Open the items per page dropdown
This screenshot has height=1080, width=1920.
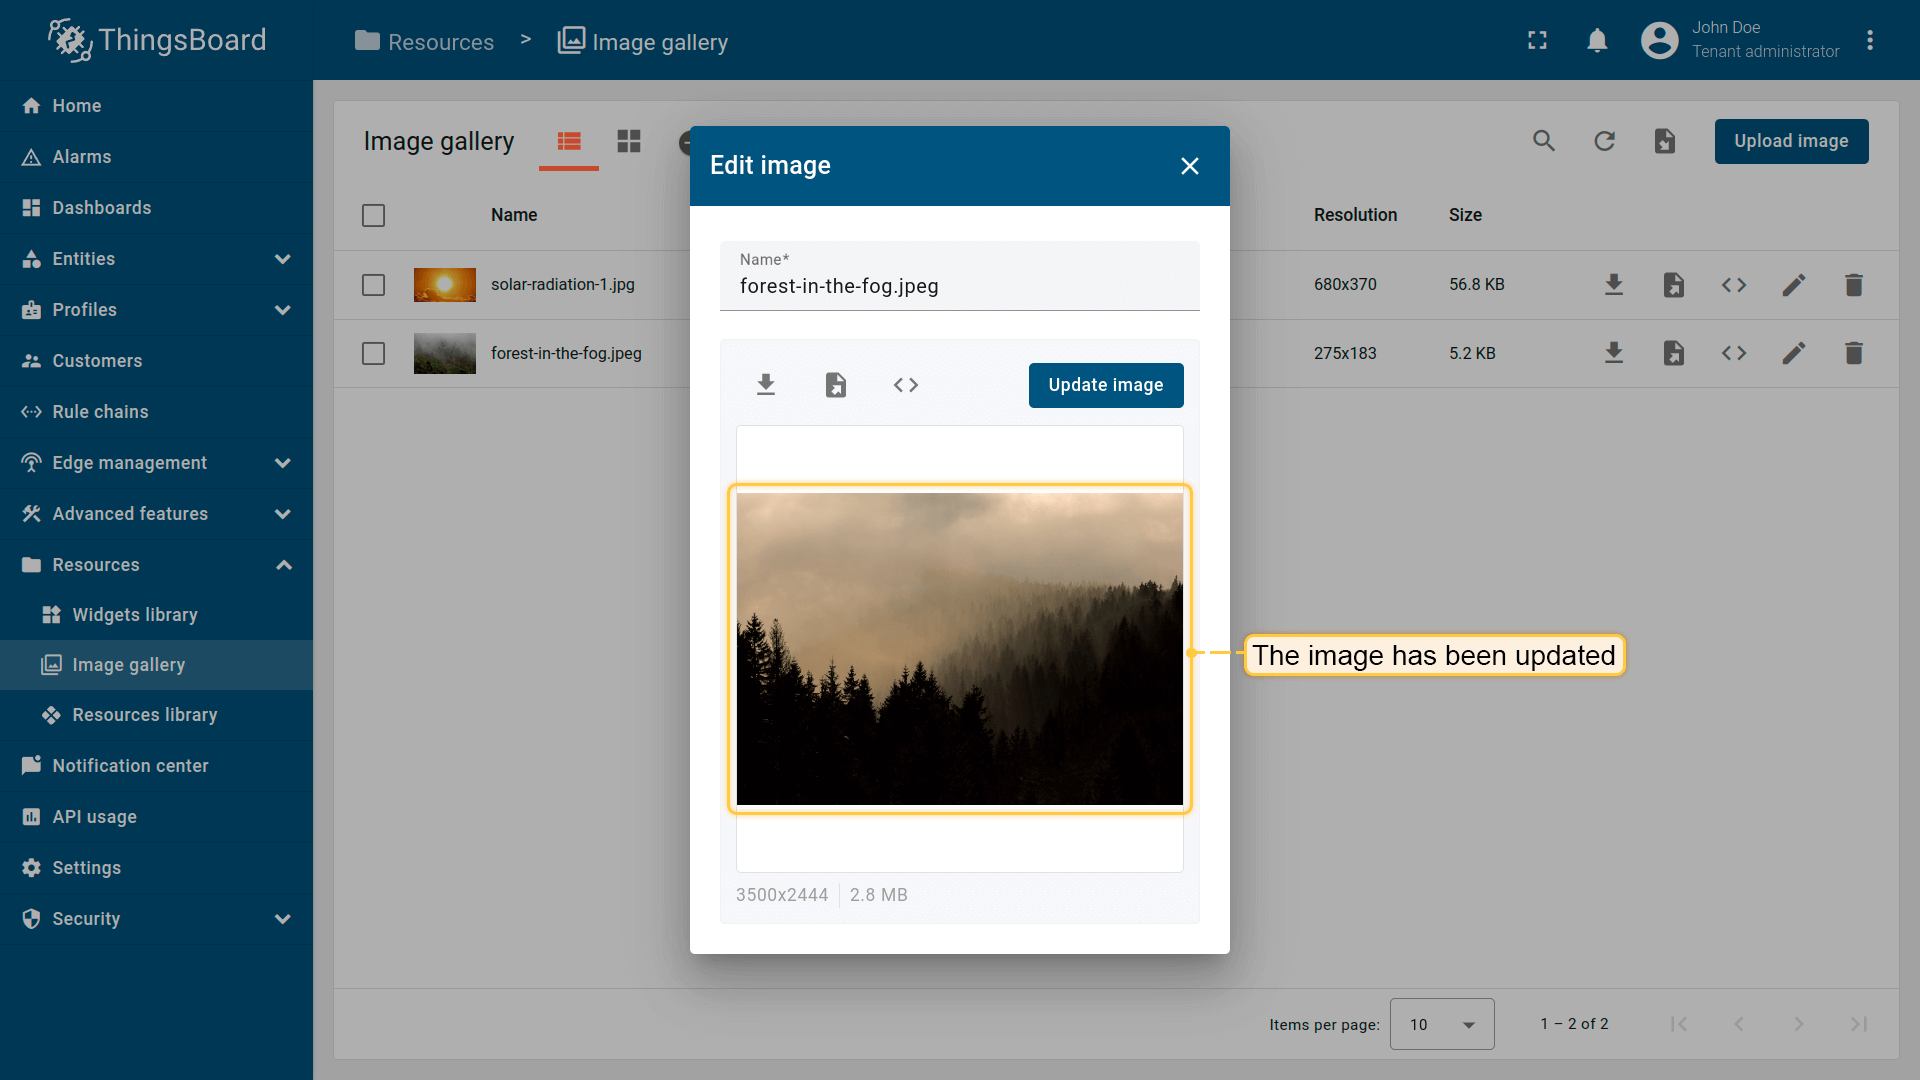click(x=1442, y=1024)
